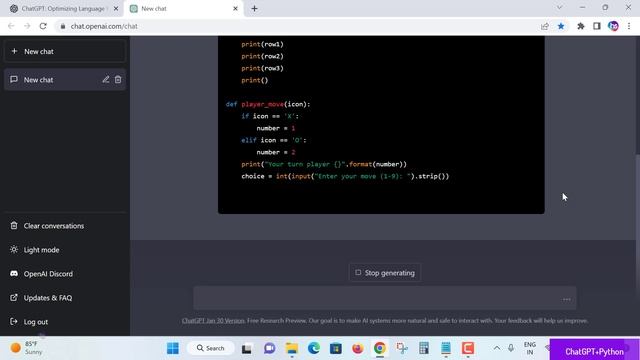
Task: Open the ChatGPT Jan 30 Version link
Action: (213, 321)
